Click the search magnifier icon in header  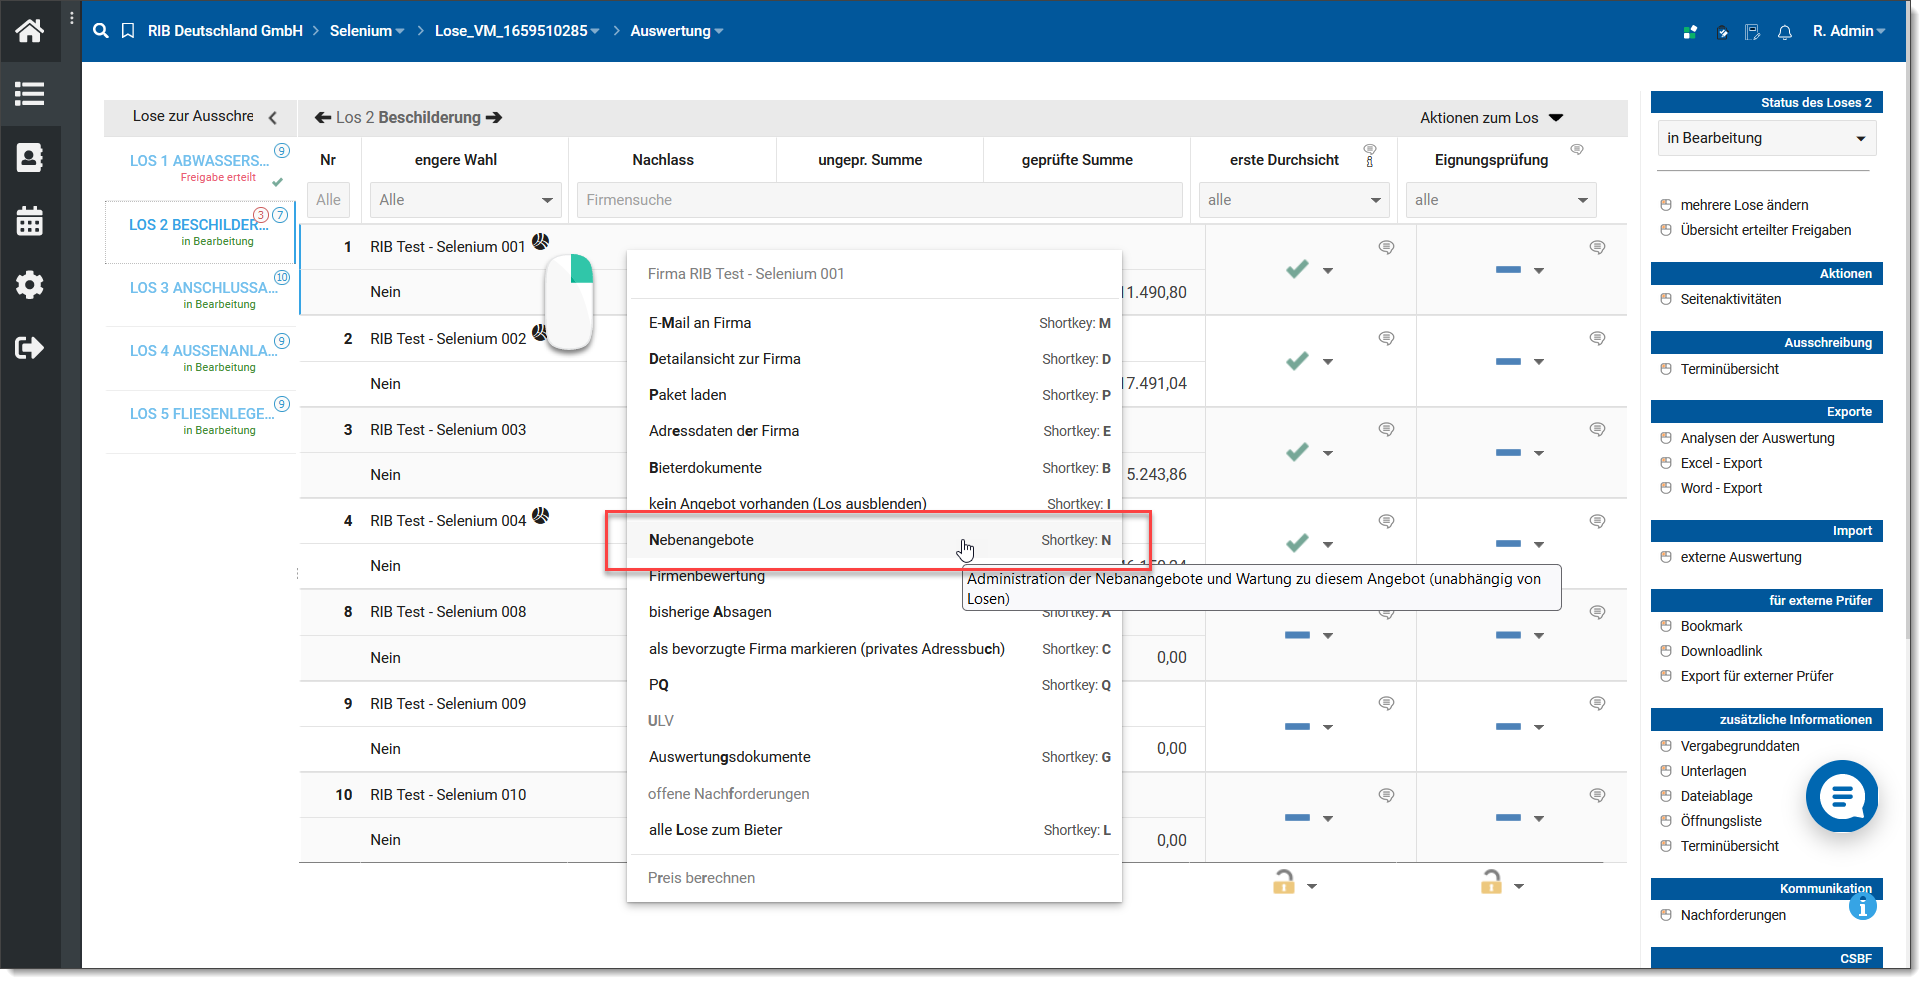[100, 31]
